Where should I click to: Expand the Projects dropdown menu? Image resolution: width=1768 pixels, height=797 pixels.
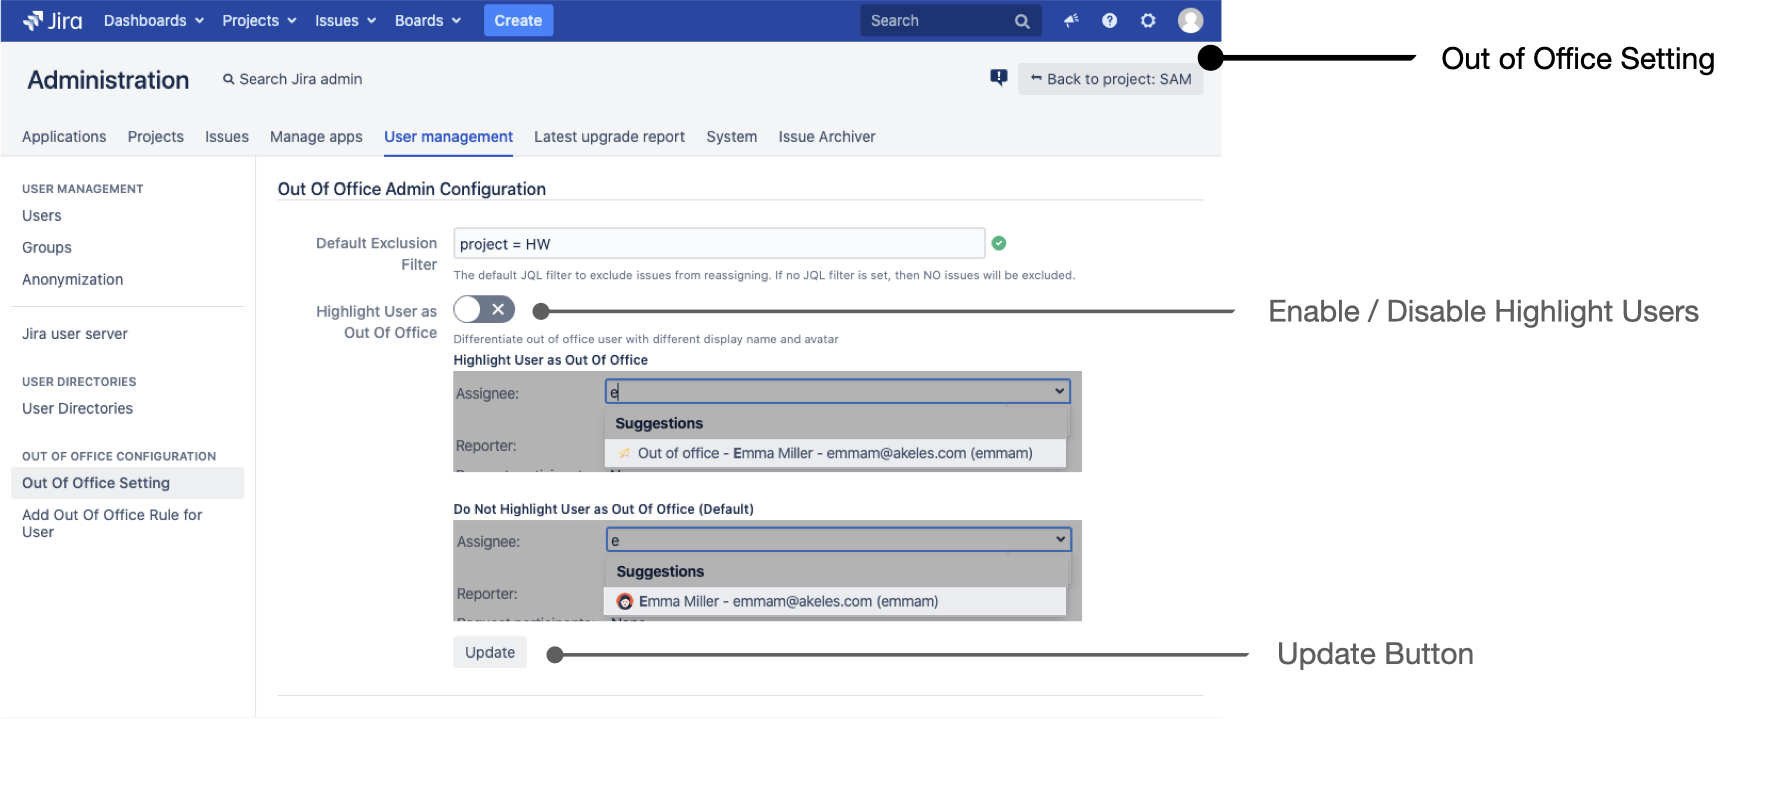click(259, 21)
